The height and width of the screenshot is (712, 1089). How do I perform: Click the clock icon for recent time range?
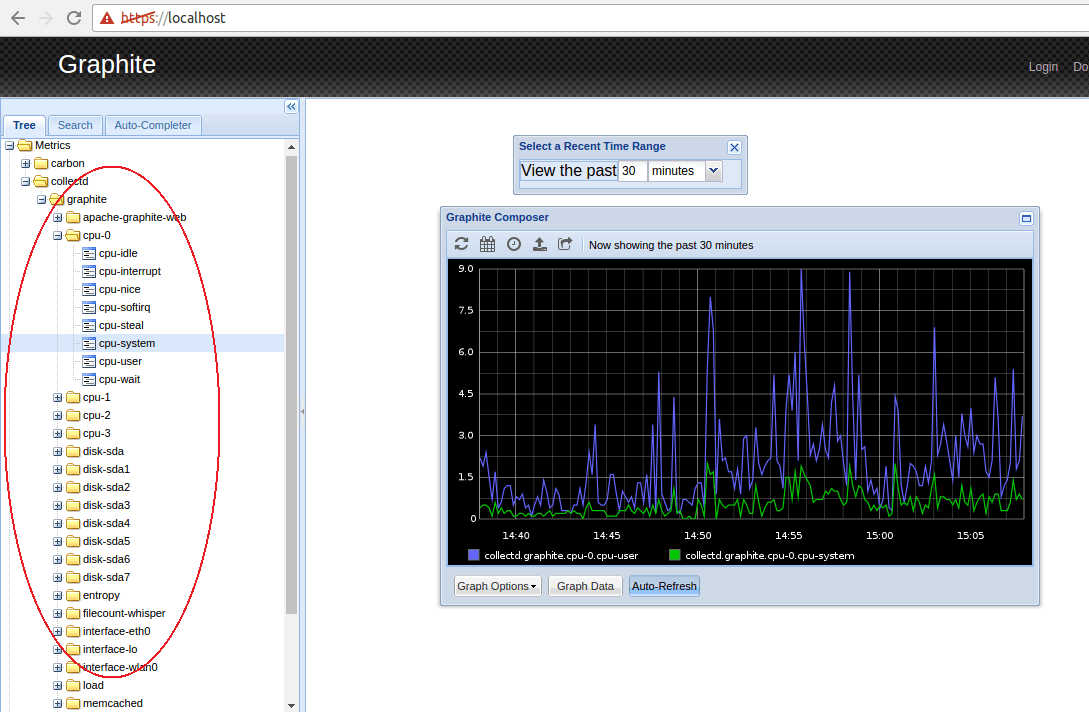[x=513, y=243]
